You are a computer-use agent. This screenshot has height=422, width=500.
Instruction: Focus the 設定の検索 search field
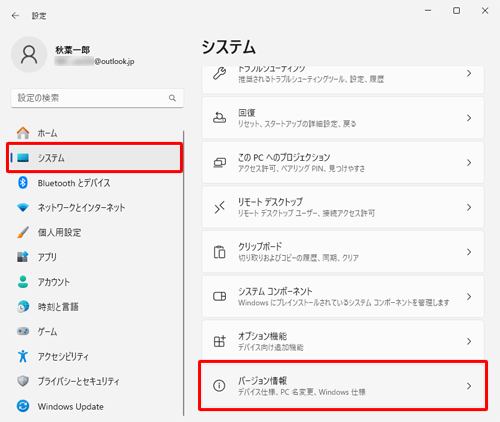(97, 98)
